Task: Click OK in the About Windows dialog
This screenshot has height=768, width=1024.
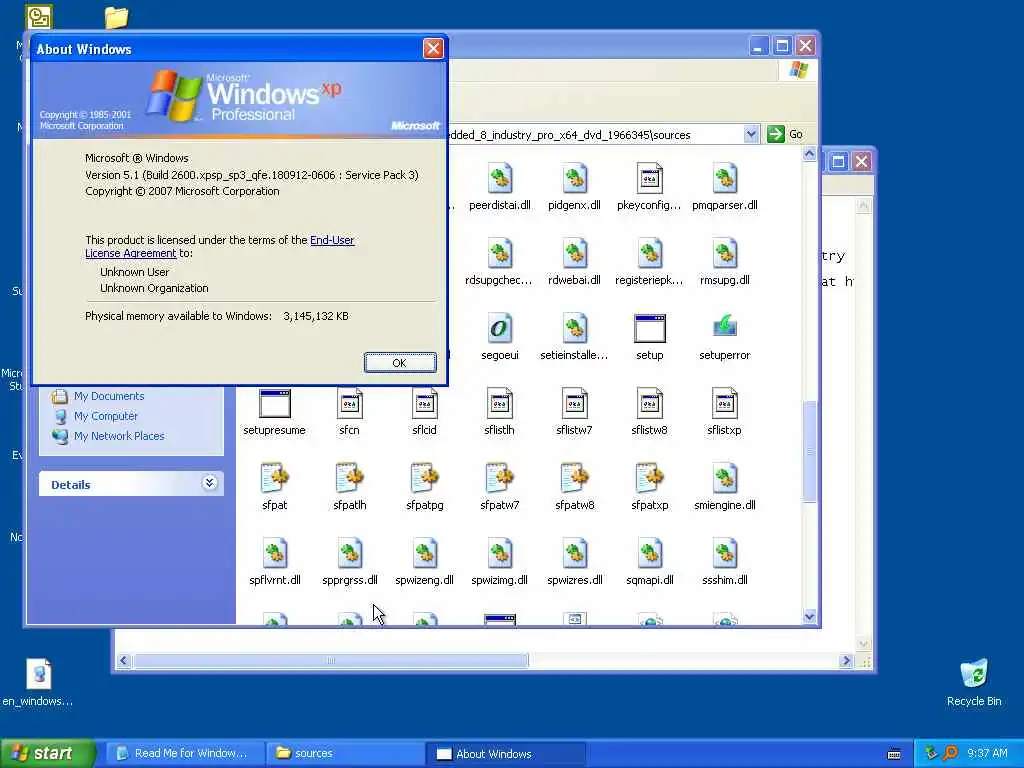Action: 400,363
